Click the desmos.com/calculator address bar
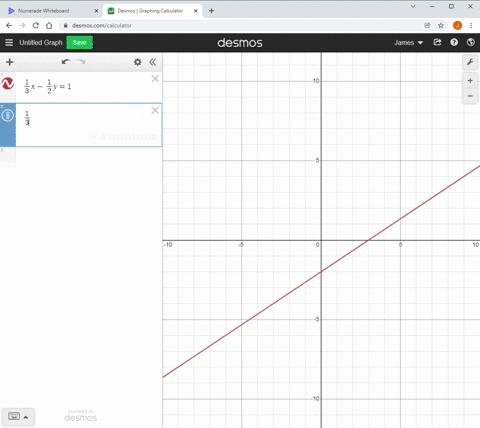 coord(102,25)
